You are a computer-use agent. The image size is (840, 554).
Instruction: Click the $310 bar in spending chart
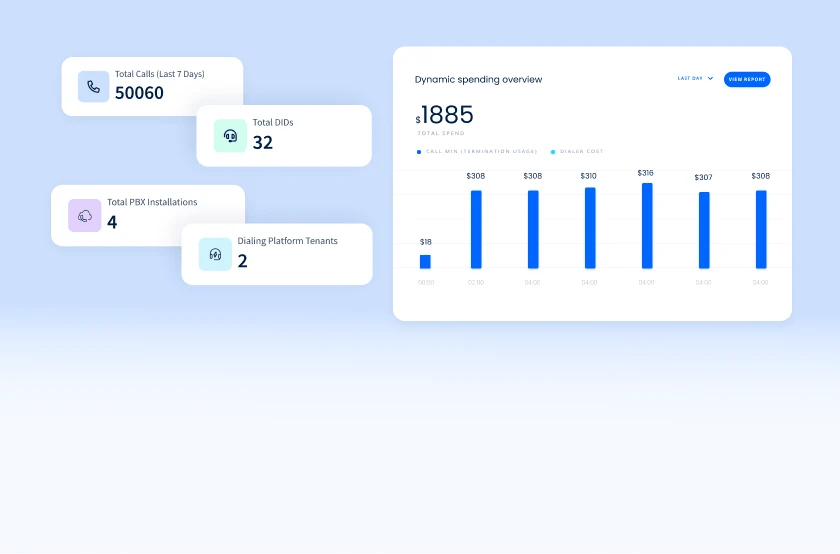tap(590, 228)
